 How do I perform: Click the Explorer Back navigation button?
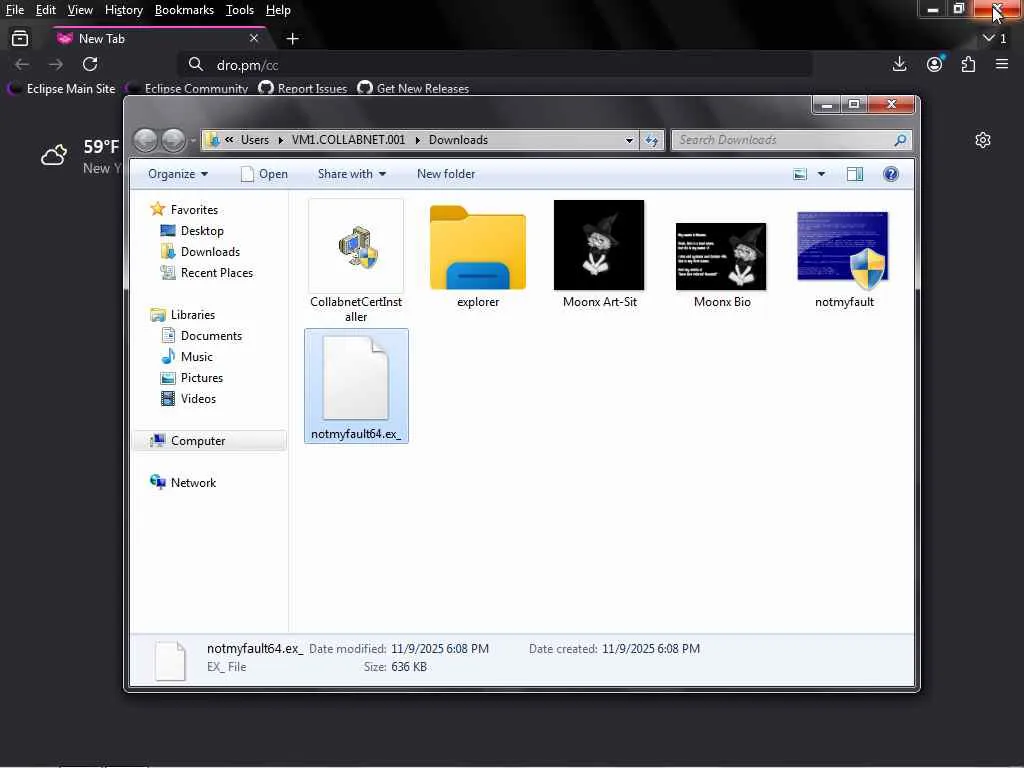[146, 140]
